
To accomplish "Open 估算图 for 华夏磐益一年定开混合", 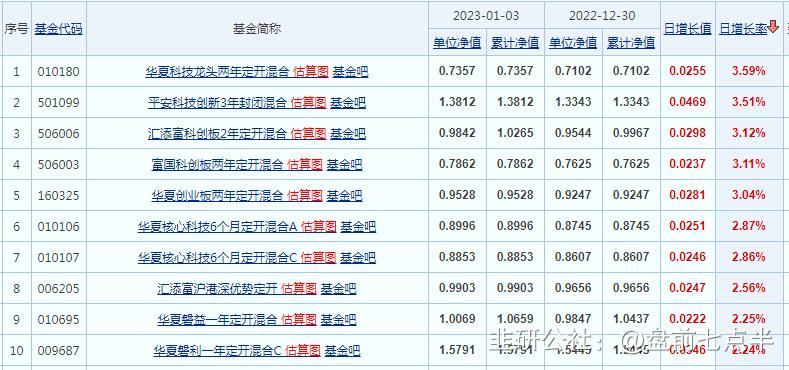I will (x=298, y=320).
